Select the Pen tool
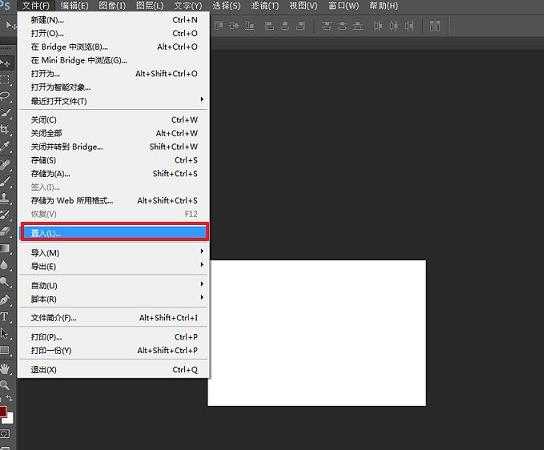 click(x=5, y=299)
